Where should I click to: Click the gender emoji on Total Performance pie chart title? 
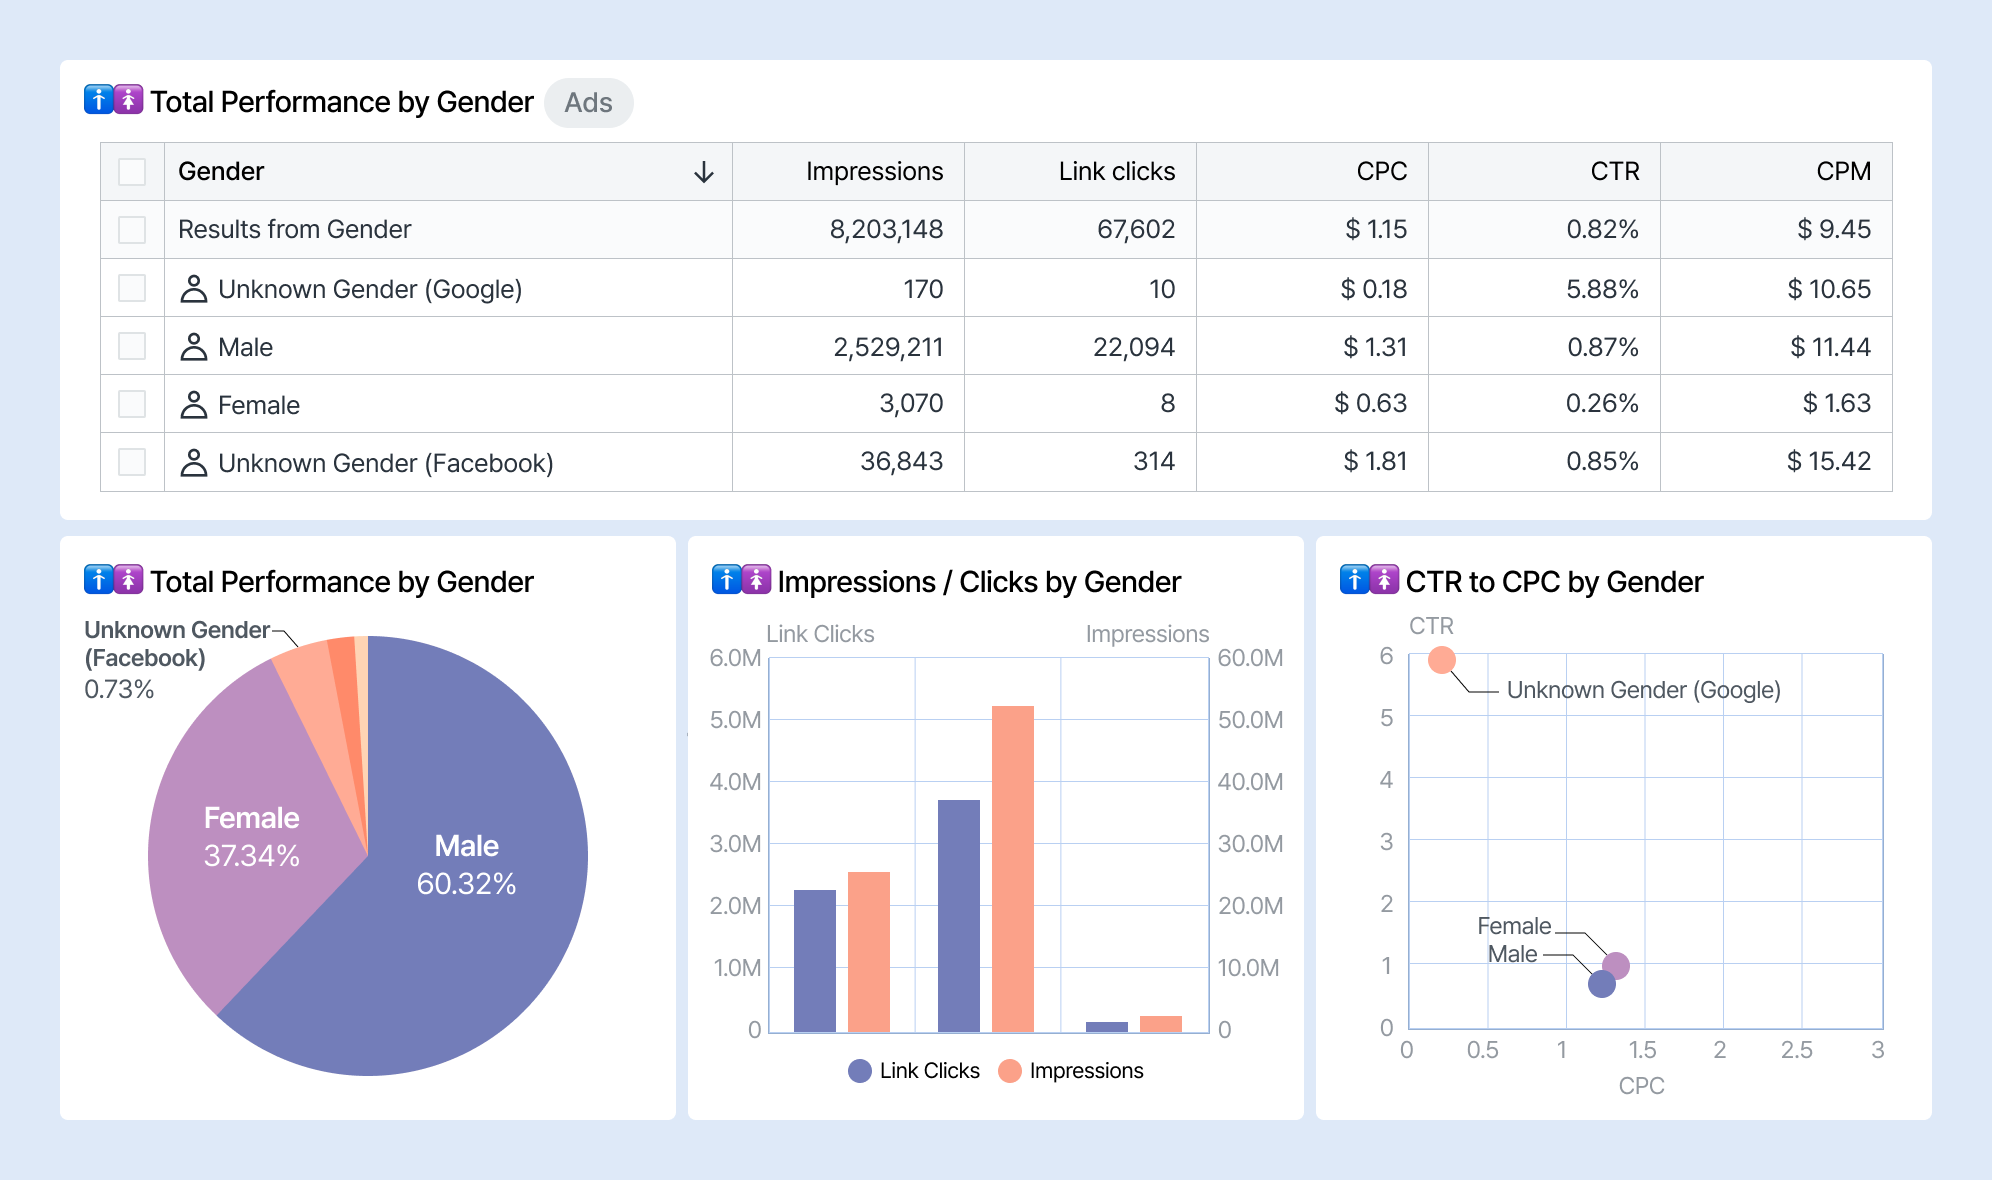point(113,581)
